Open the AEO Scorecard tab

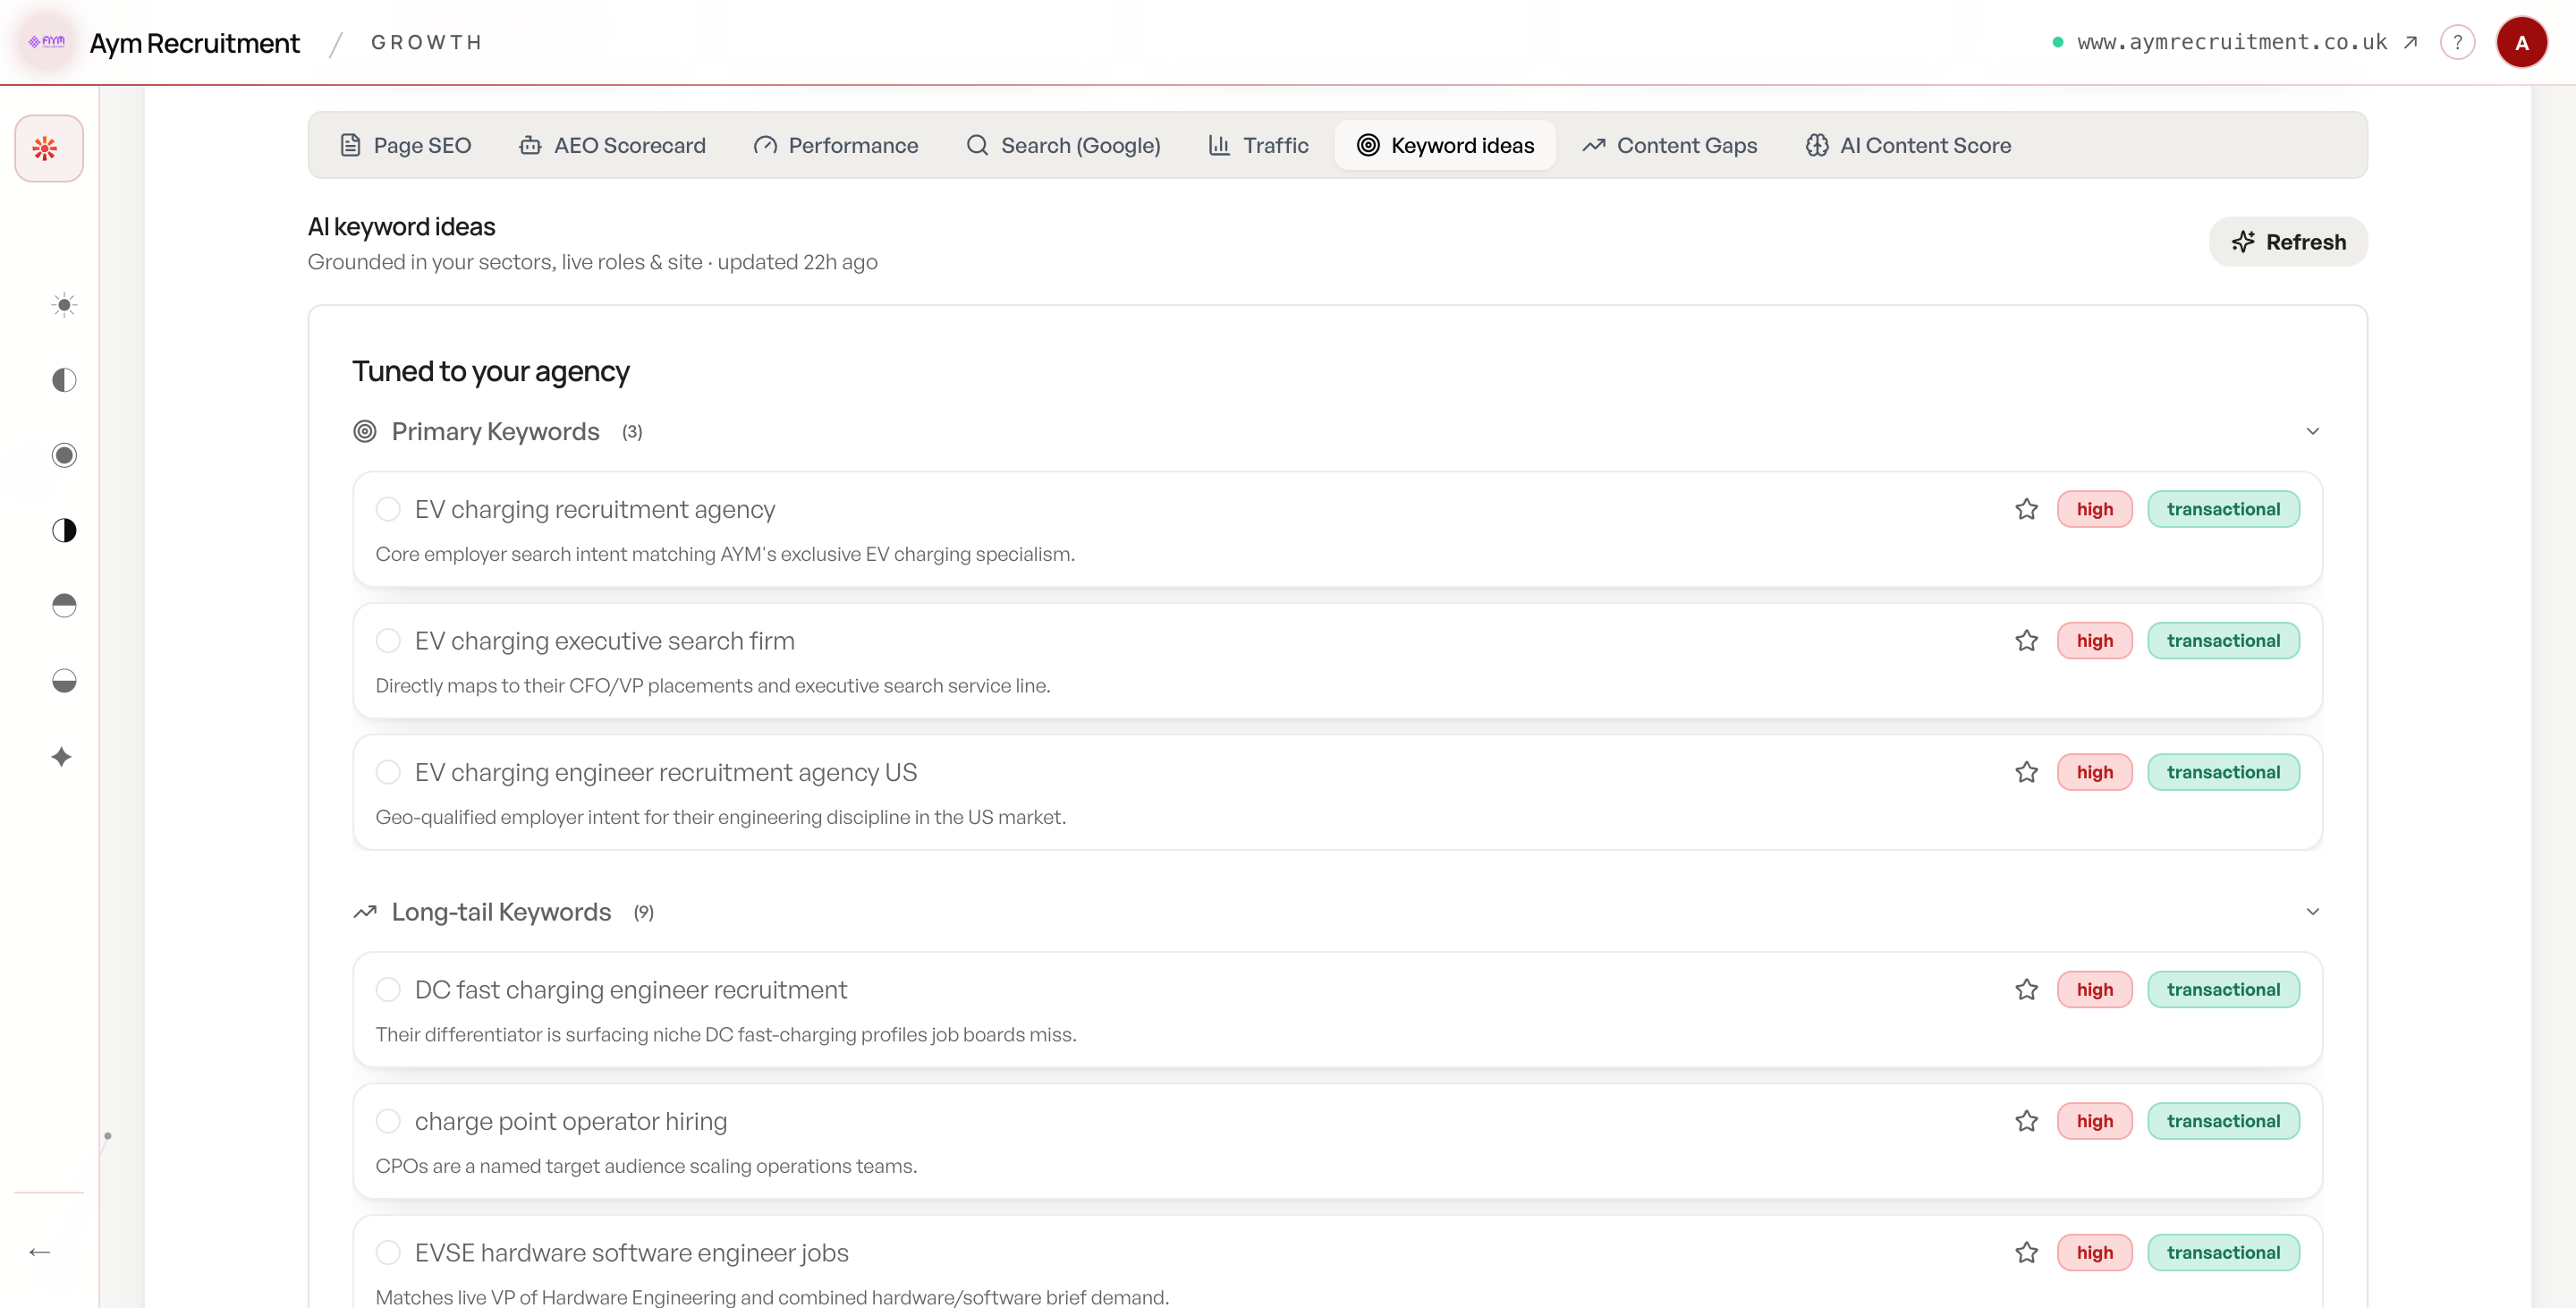pos(612,145)
